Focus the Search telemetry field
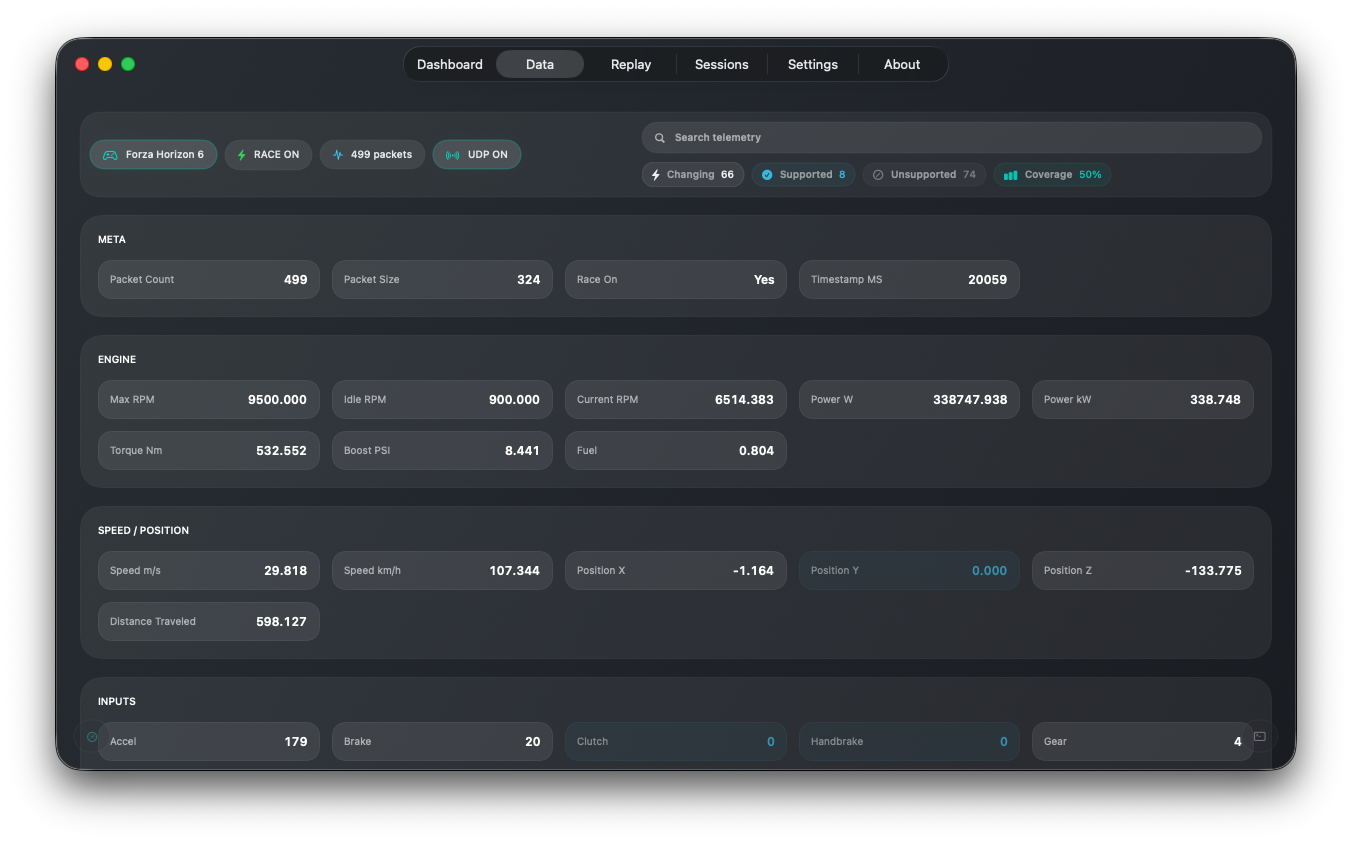1352x844 pixels. click(x=951, y=138)
